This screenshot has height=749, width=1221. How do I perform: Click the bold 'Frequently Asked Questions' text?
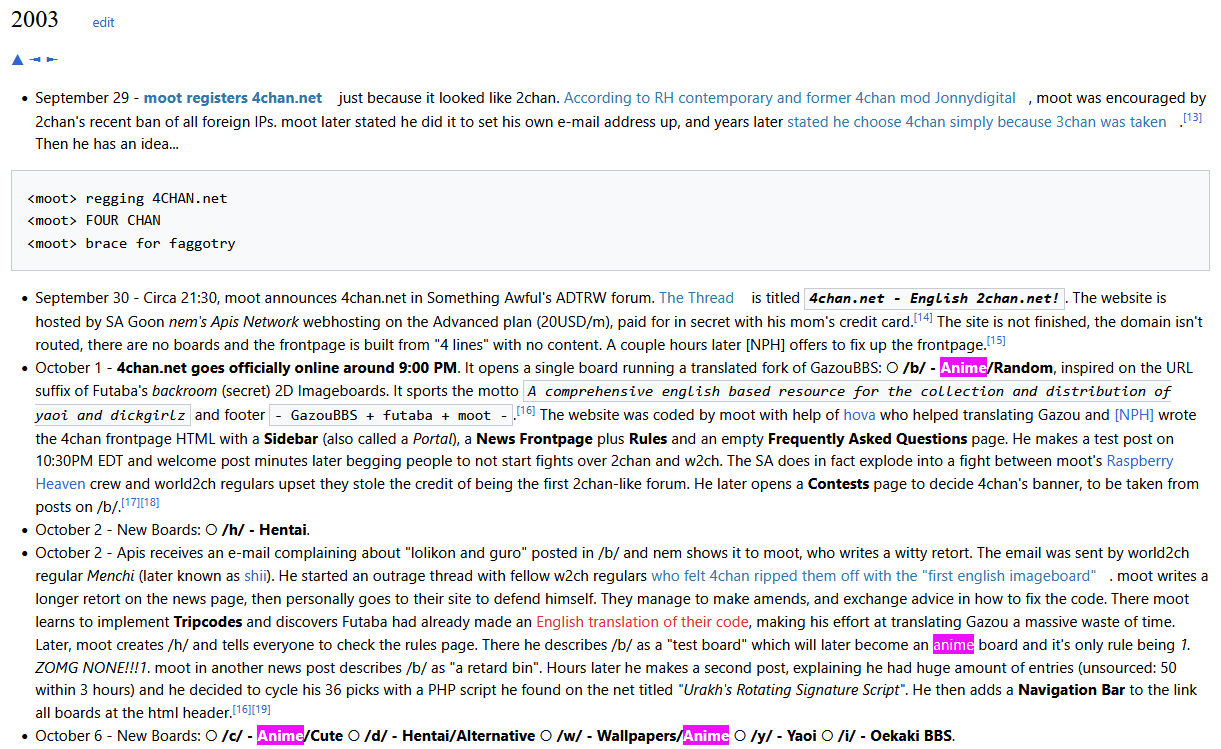coord(867,438)
